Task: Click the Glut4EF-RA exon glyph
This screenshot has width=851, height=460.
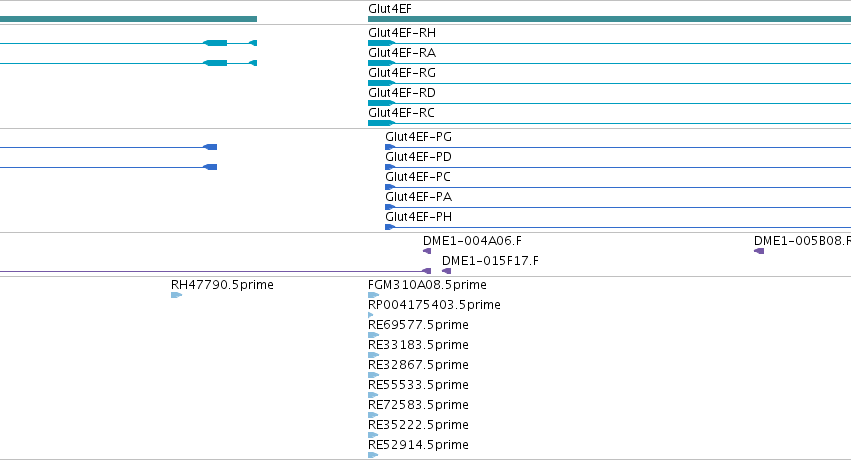Action: 381,63
